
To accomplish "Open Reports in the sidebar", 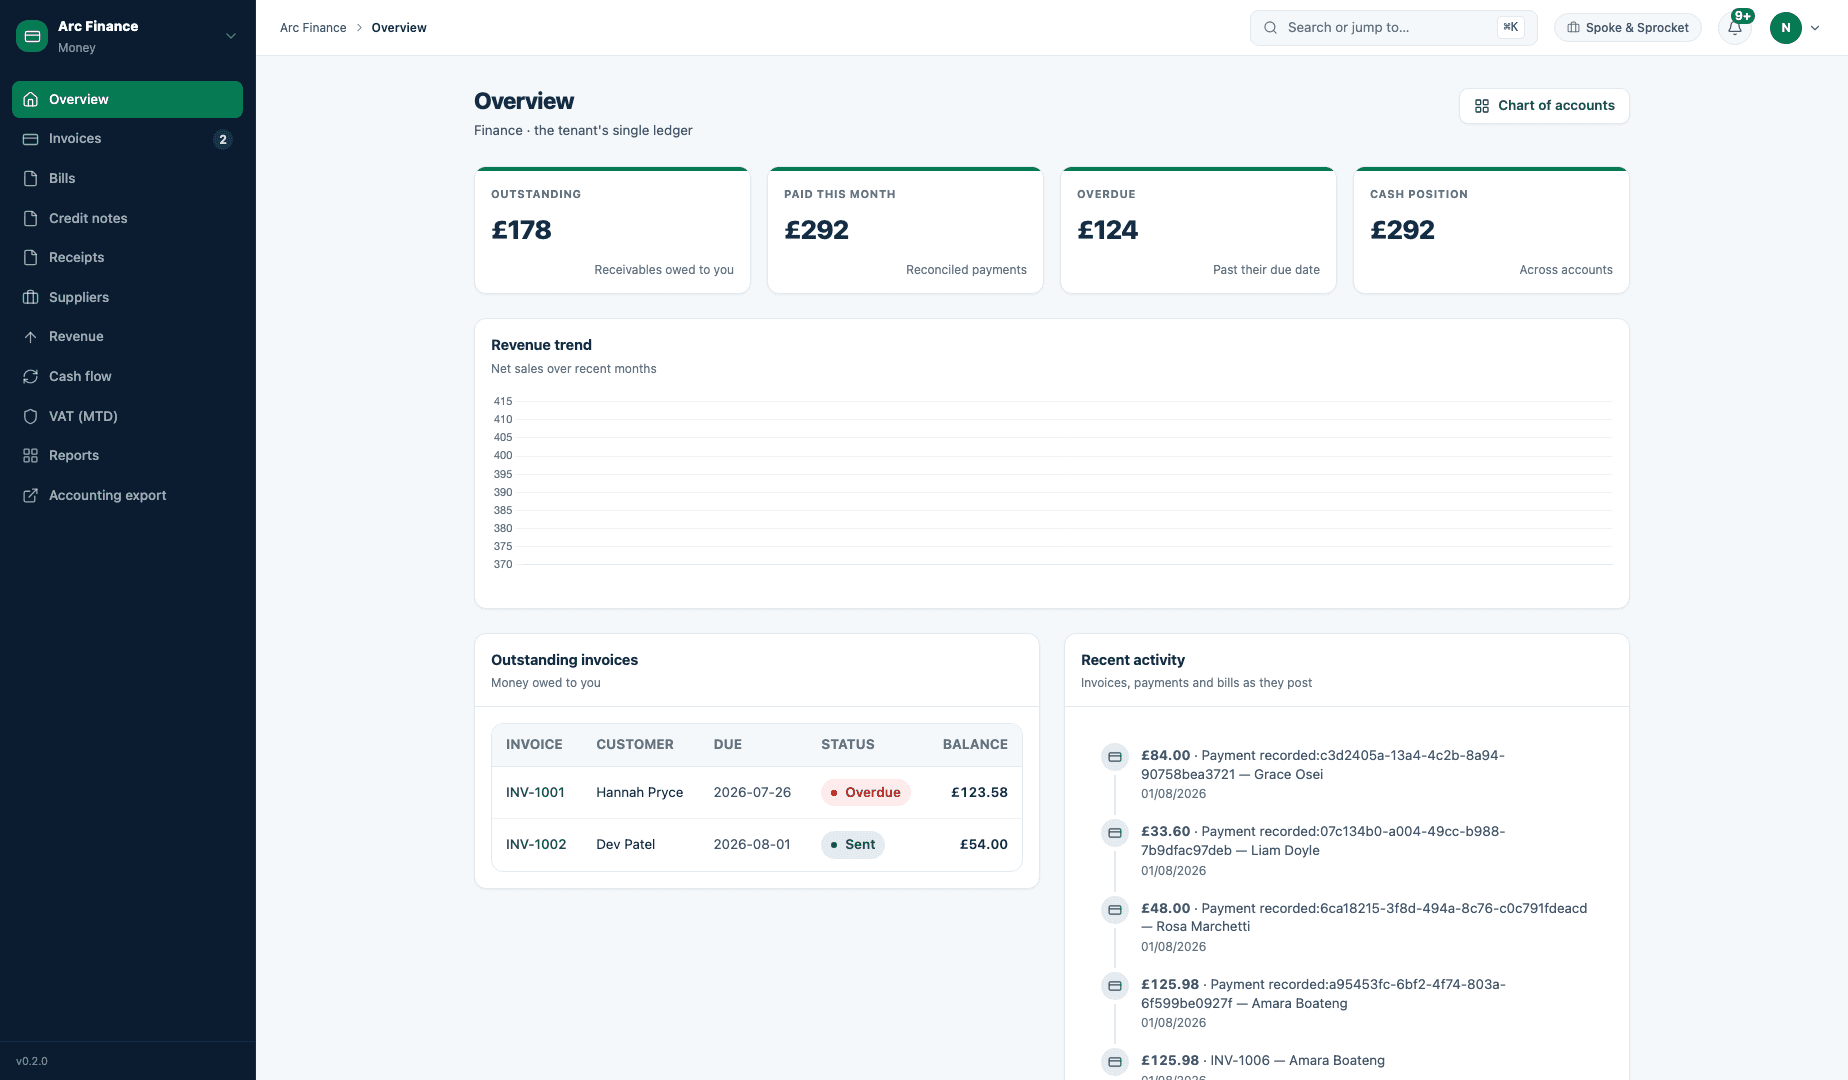I will 127,455.
